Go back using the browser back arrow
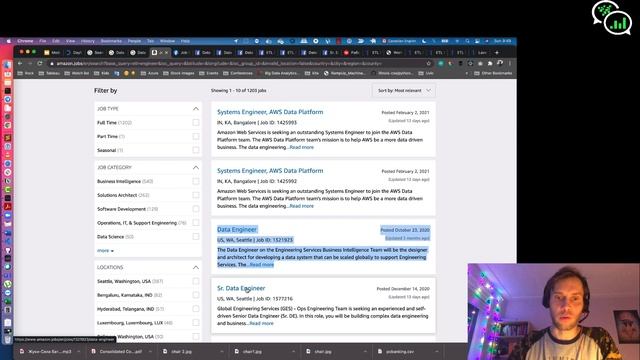 click(20, 63)
